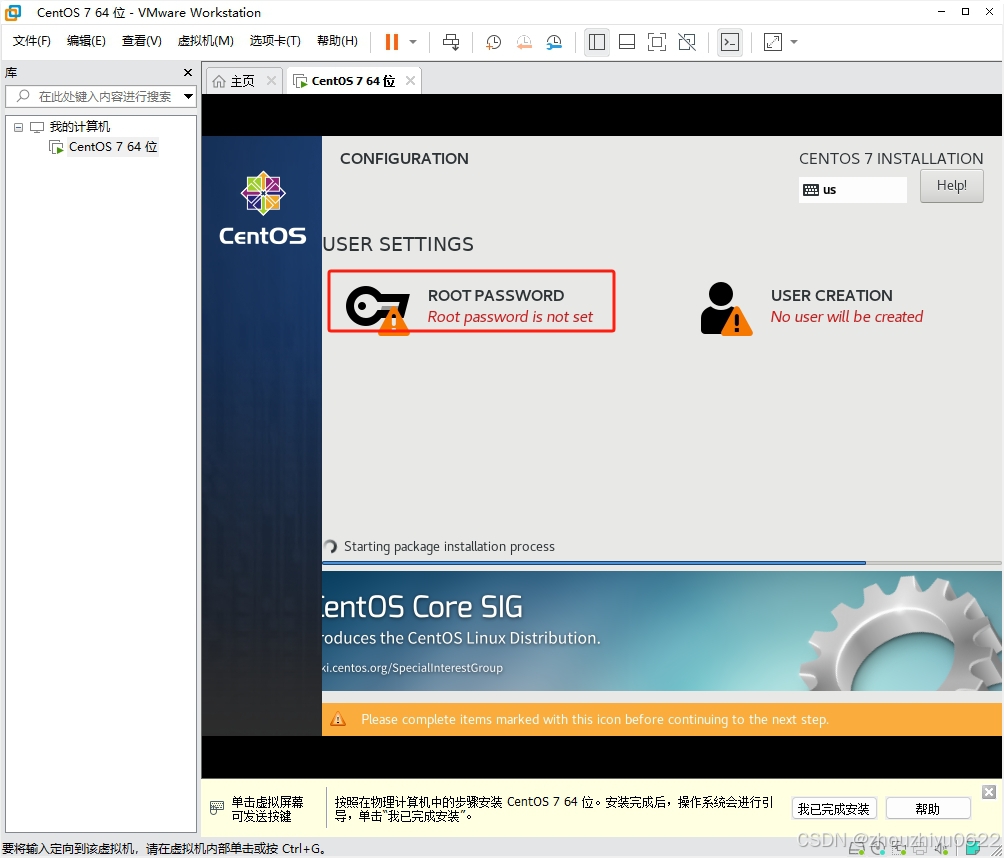Select 我的计算机 in the library tree

[x=79, y=127]
